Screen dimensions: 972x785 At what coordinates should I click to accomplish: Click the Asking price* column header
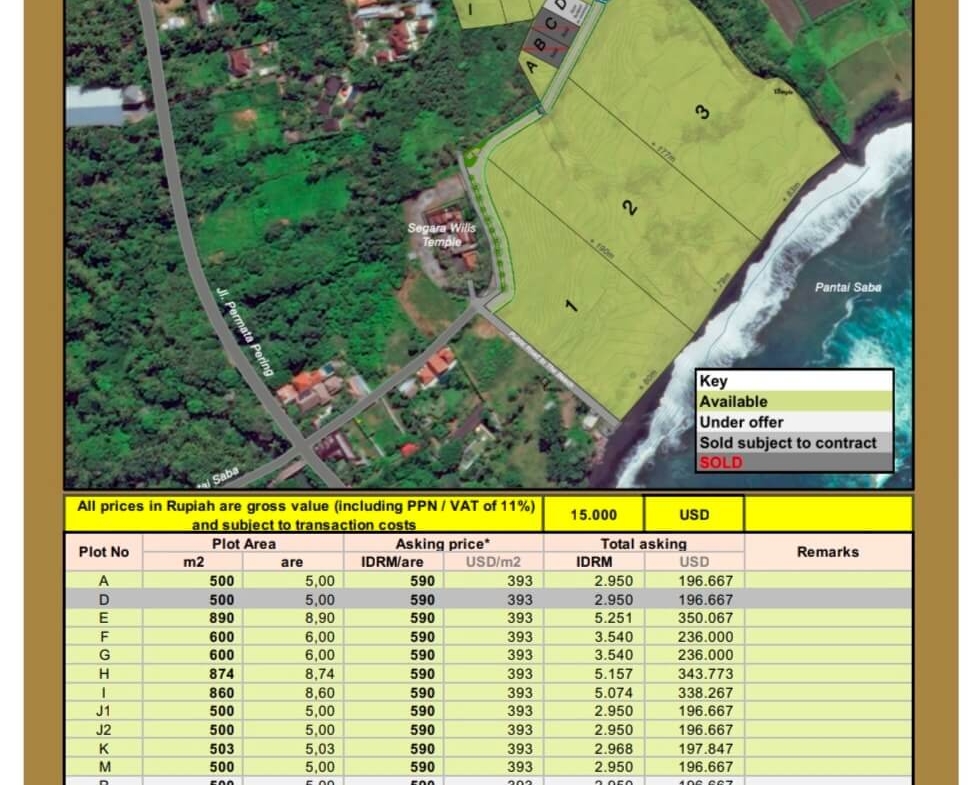pyautogui.click(x=443, y=543)
